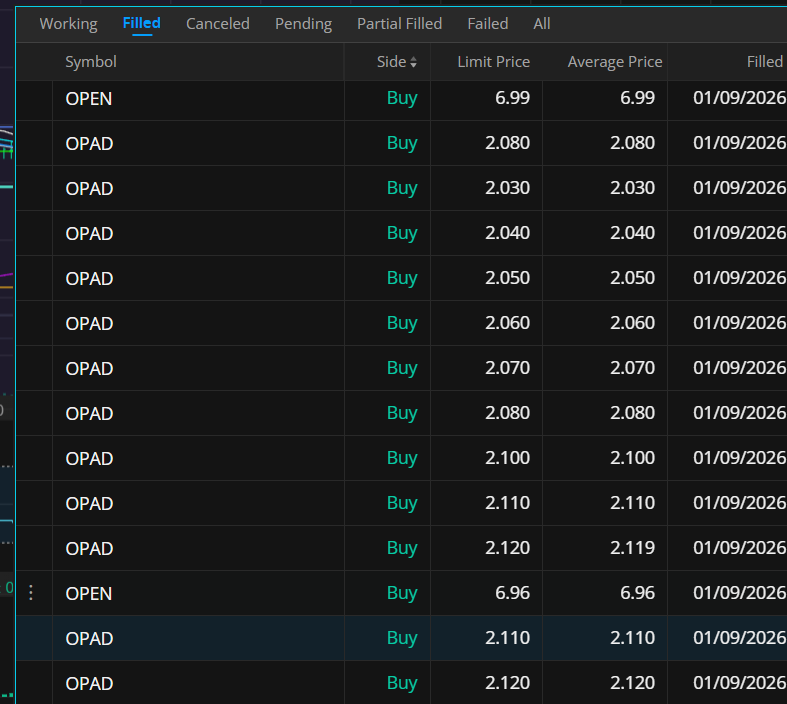Show the Pending orders tab
This screenshot has height=704, width=787.
click(x=303, y=24)
